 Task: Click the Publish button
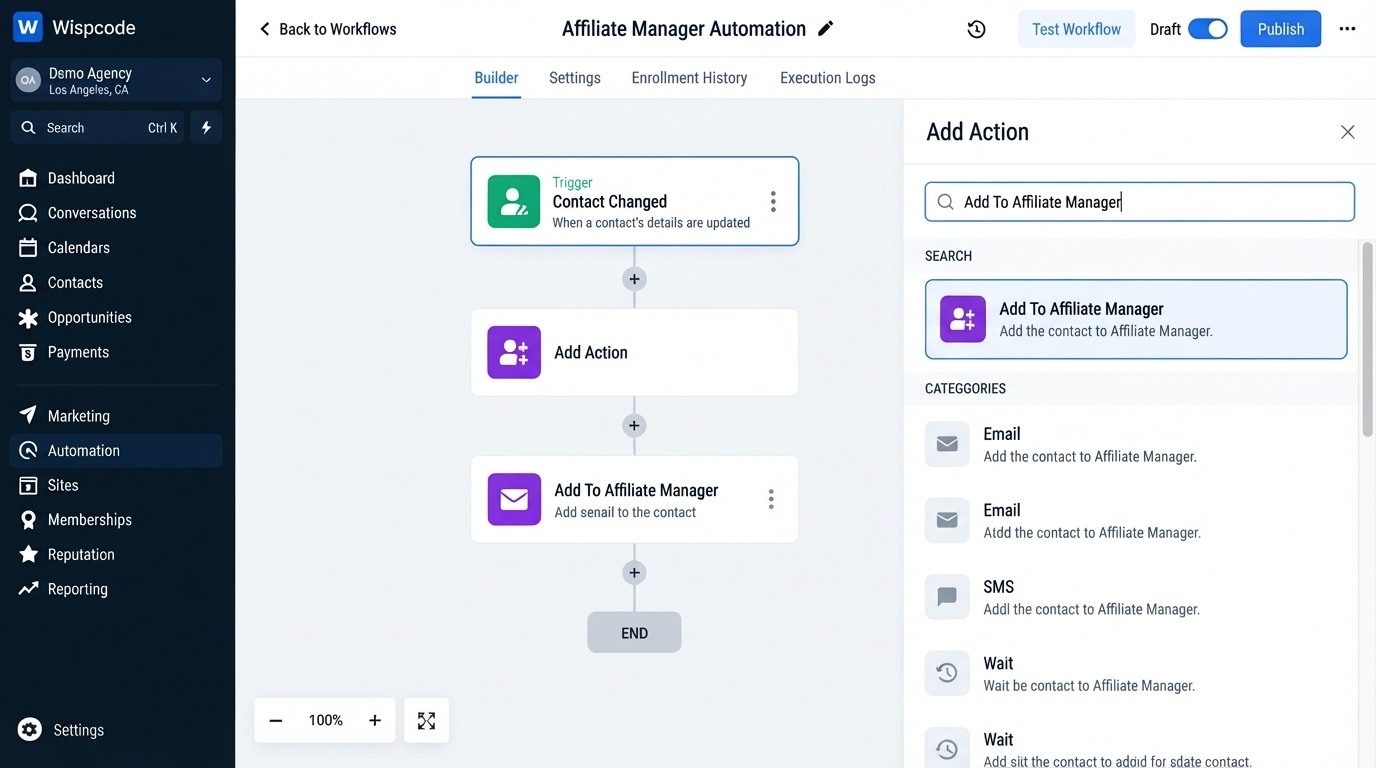click(1281, 29)
